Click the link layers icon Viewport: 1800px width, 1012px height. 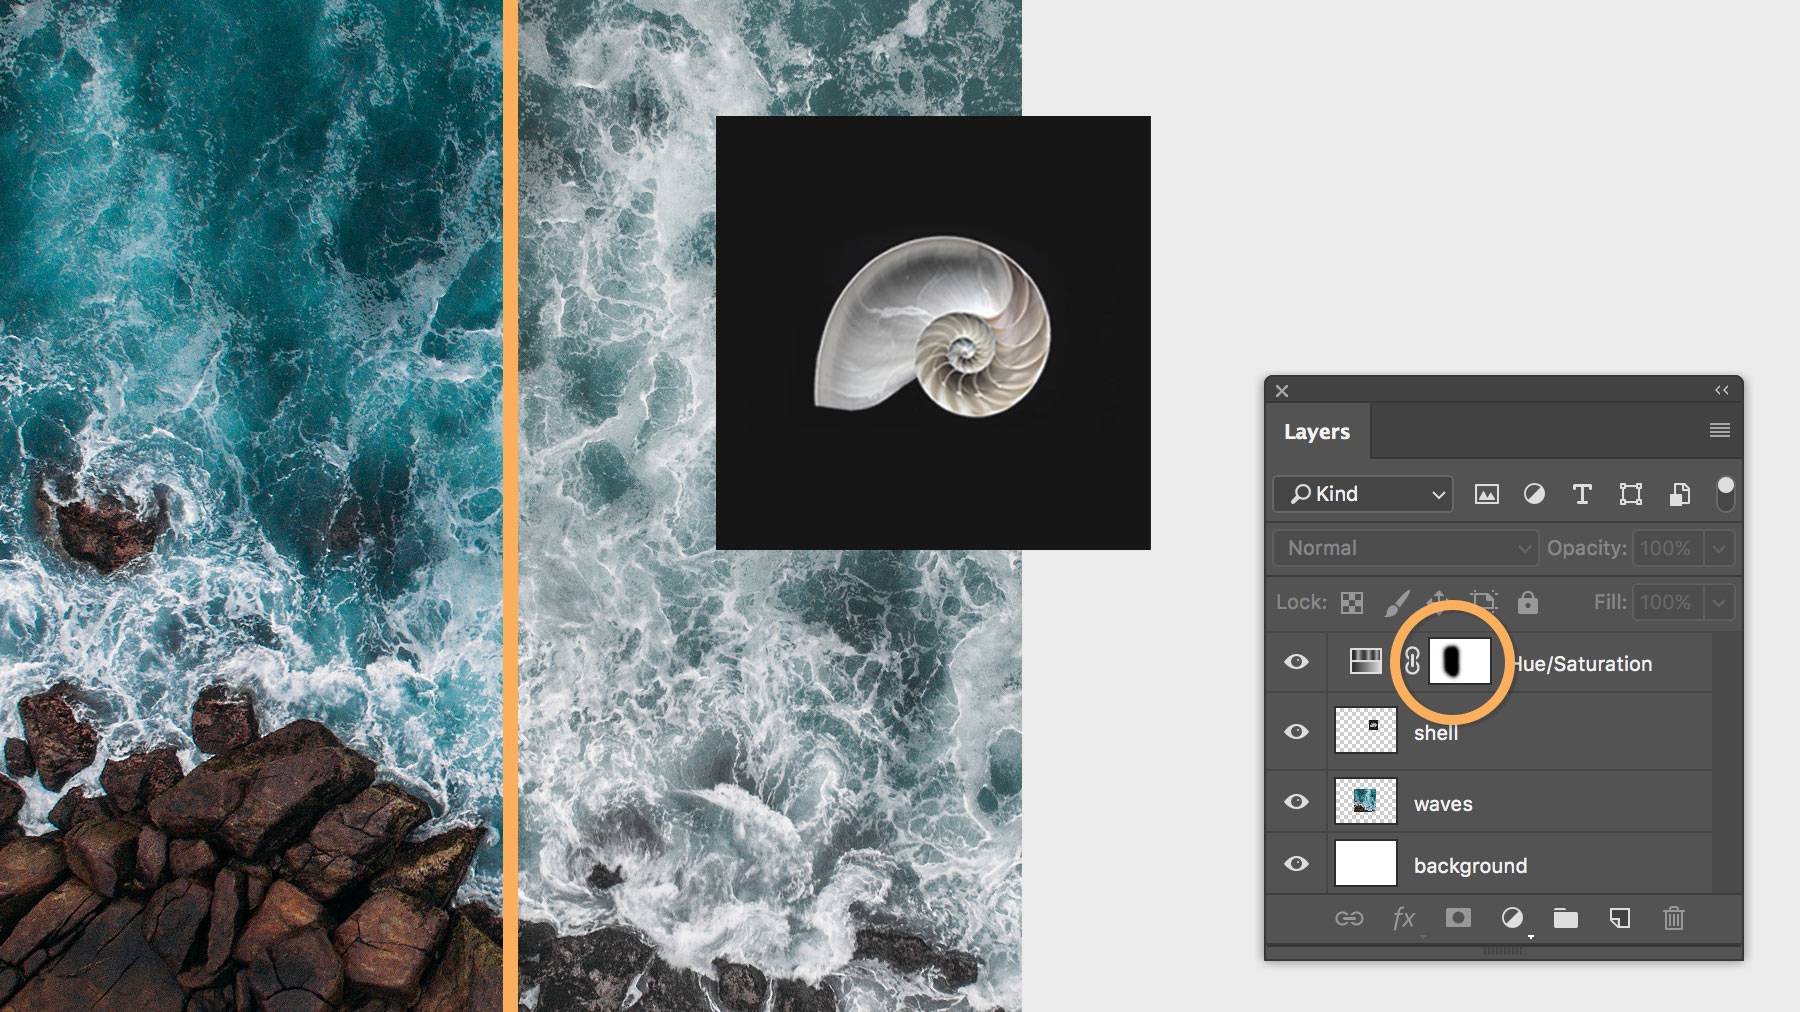[x=1350, y=918]
